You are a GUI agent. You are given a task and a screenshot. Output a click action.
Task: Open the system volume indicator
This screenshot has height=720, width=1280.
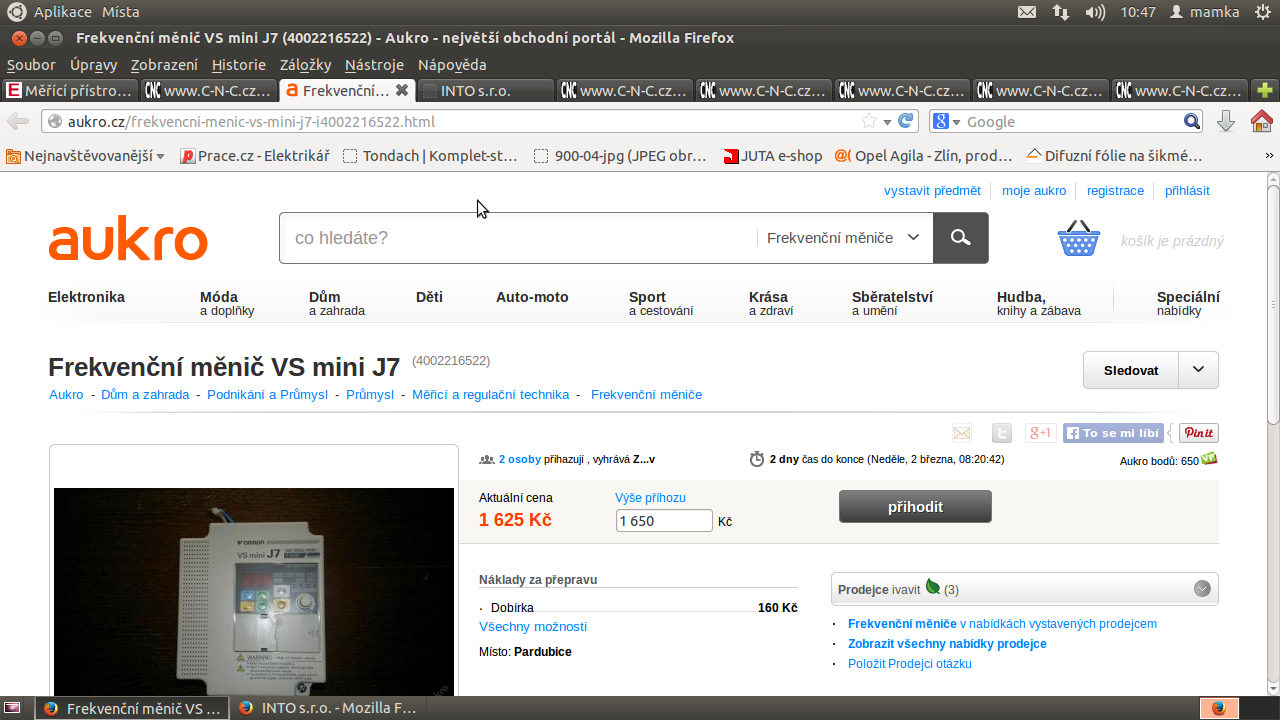1095,12
